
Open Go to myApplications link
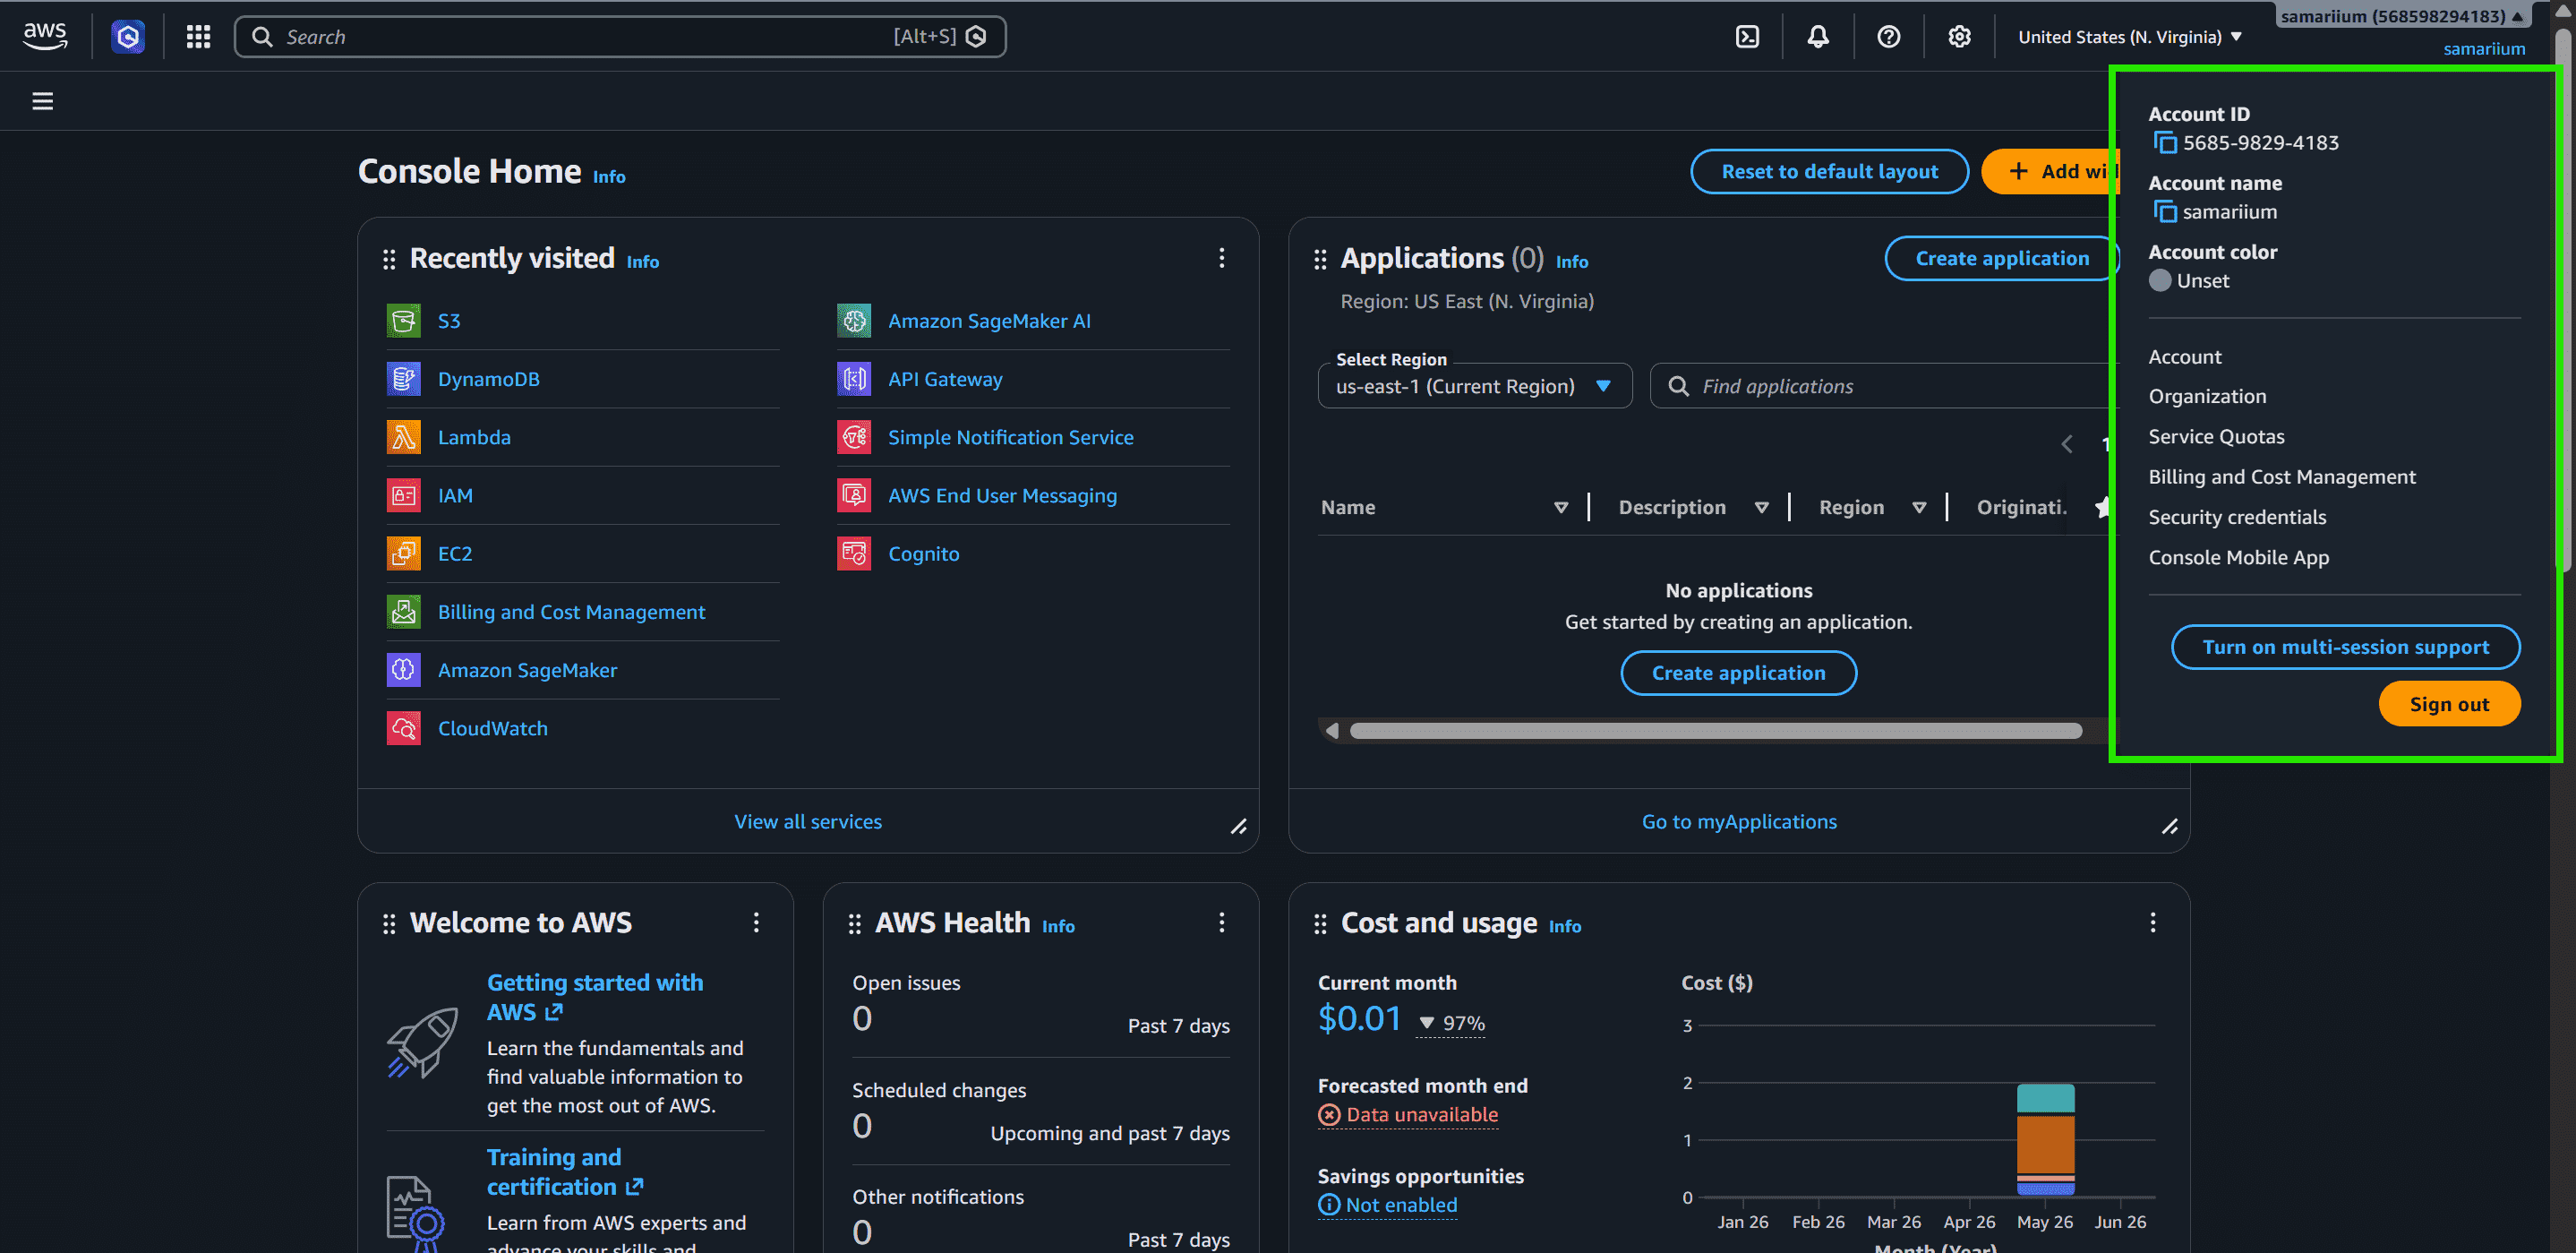(x=1739, y=821)
